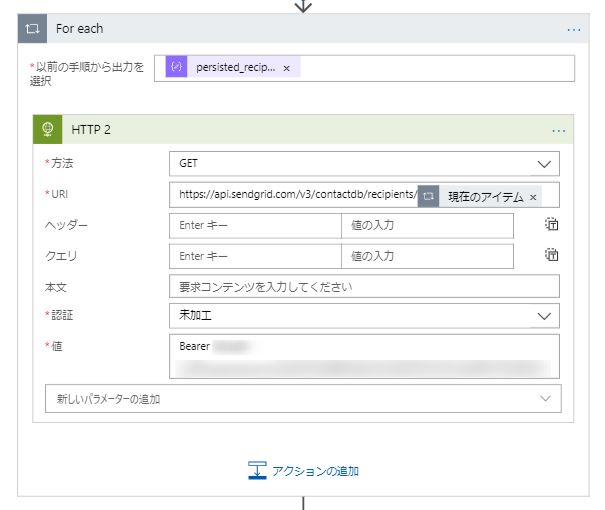Click the 本文 request content field

coord(364,286)
